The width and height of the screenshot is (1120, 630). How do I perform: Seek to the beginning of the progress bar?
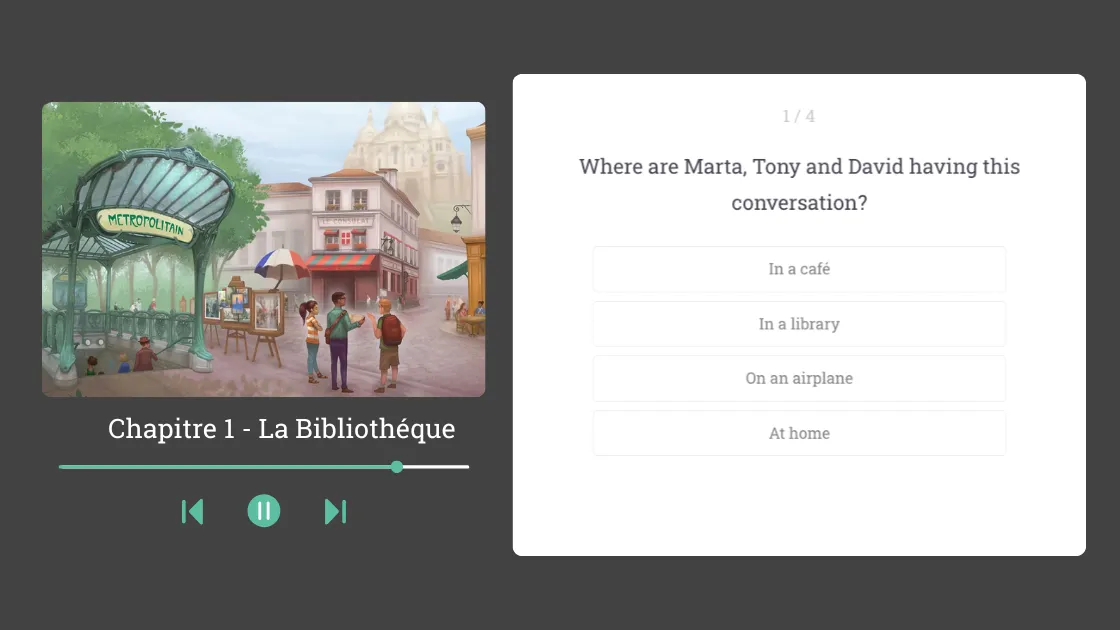point(62,466)
